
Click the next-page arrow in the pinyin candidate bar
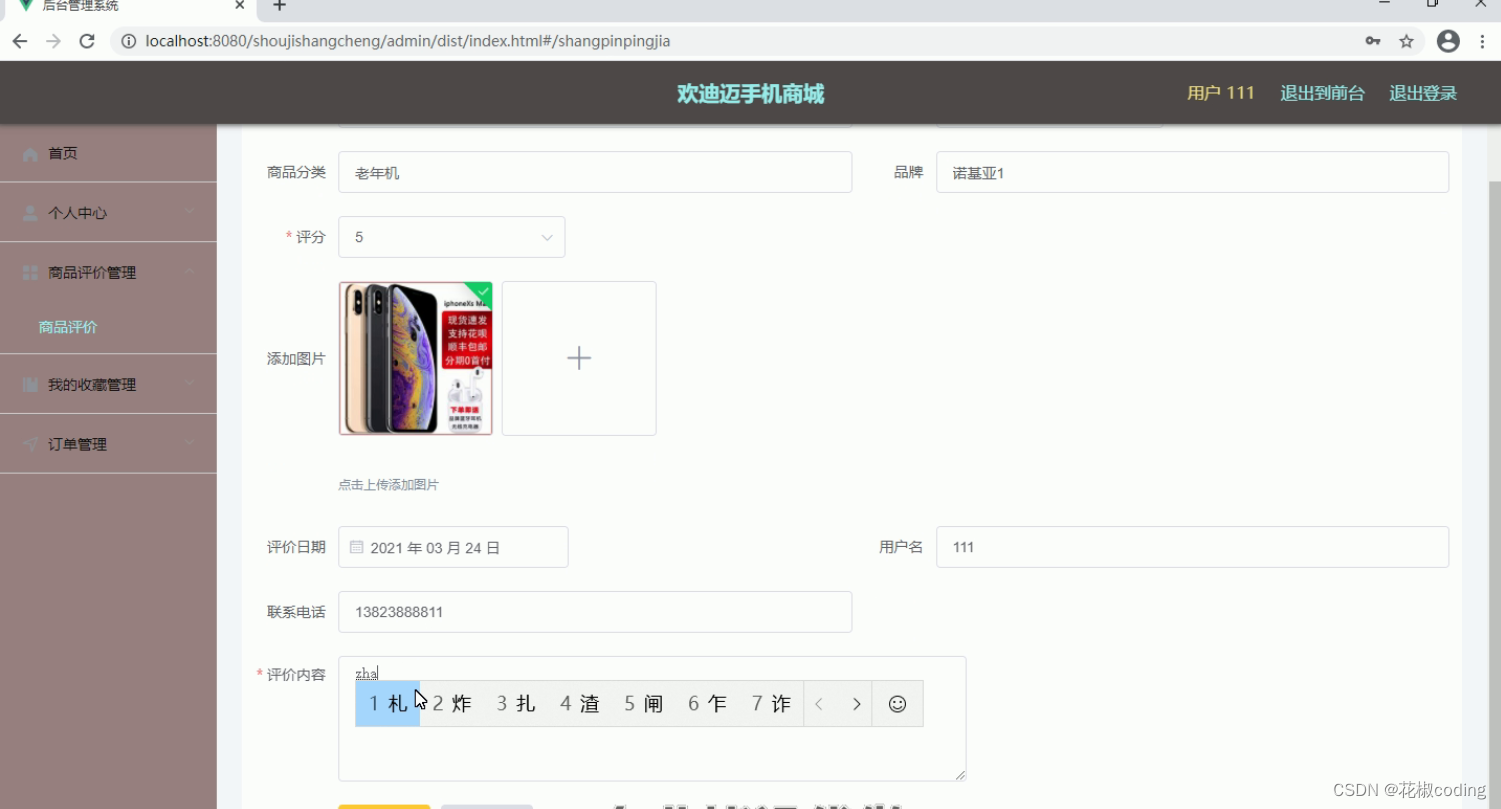click(x=856, y=703)
